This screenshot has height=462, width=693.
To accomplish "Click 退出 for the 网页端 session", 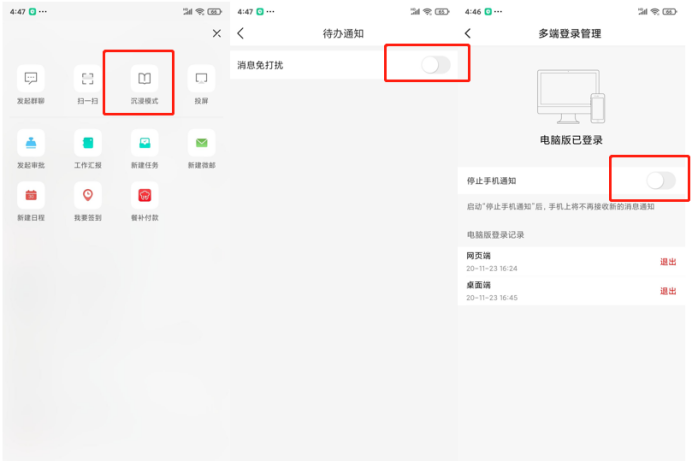I will [x=668, y=262].
